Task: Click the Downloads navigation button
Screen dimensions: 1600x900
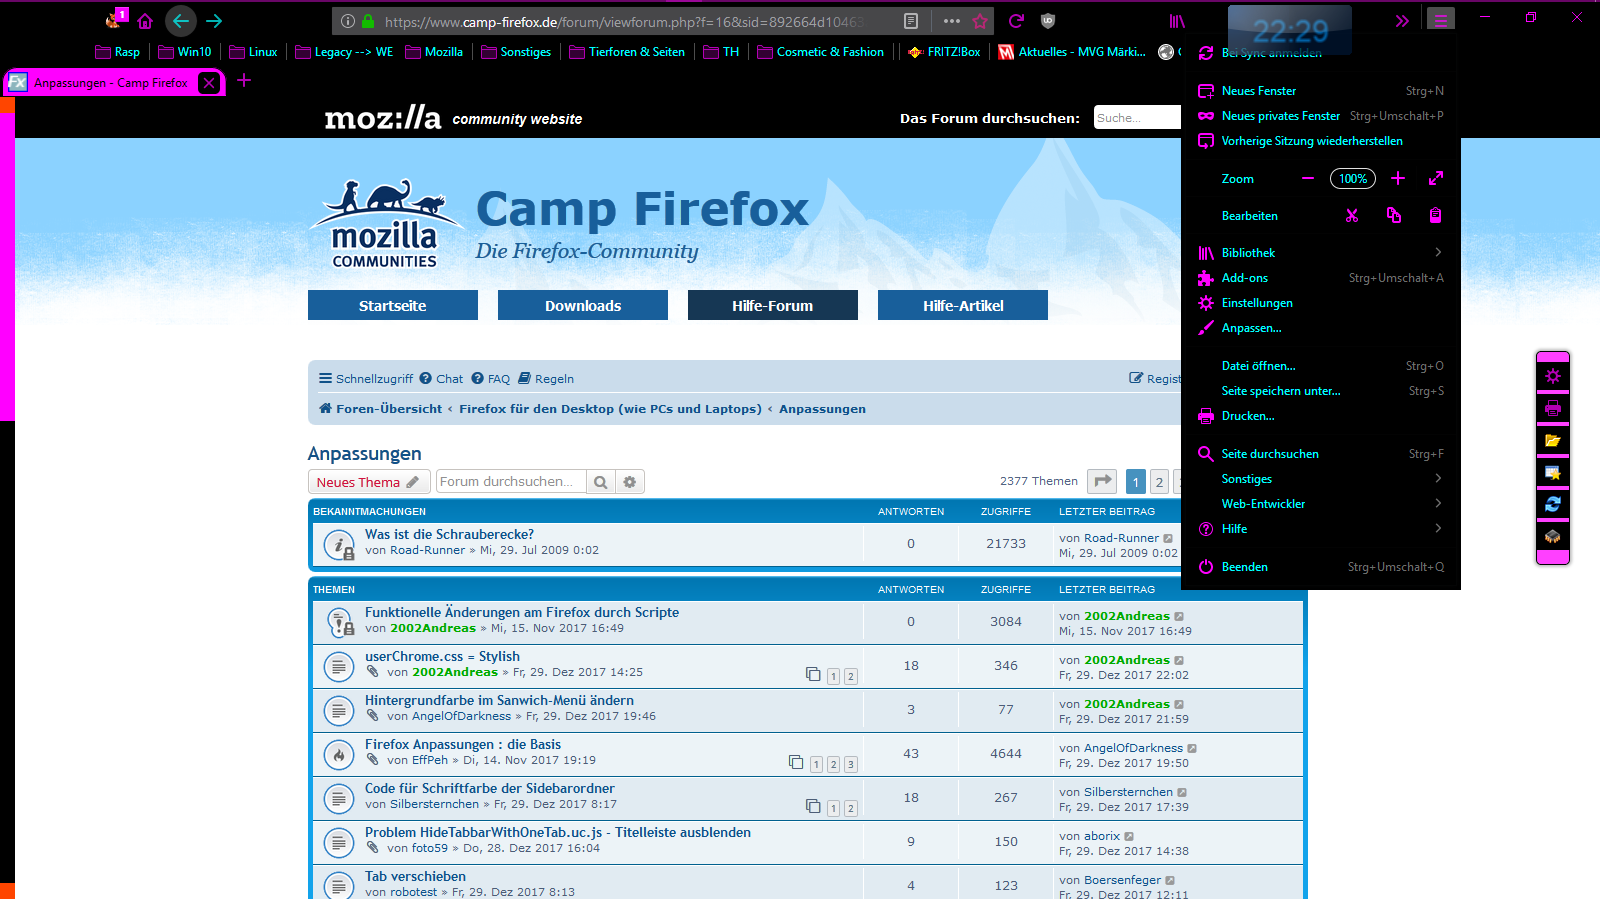Action: tap(583, 305)
